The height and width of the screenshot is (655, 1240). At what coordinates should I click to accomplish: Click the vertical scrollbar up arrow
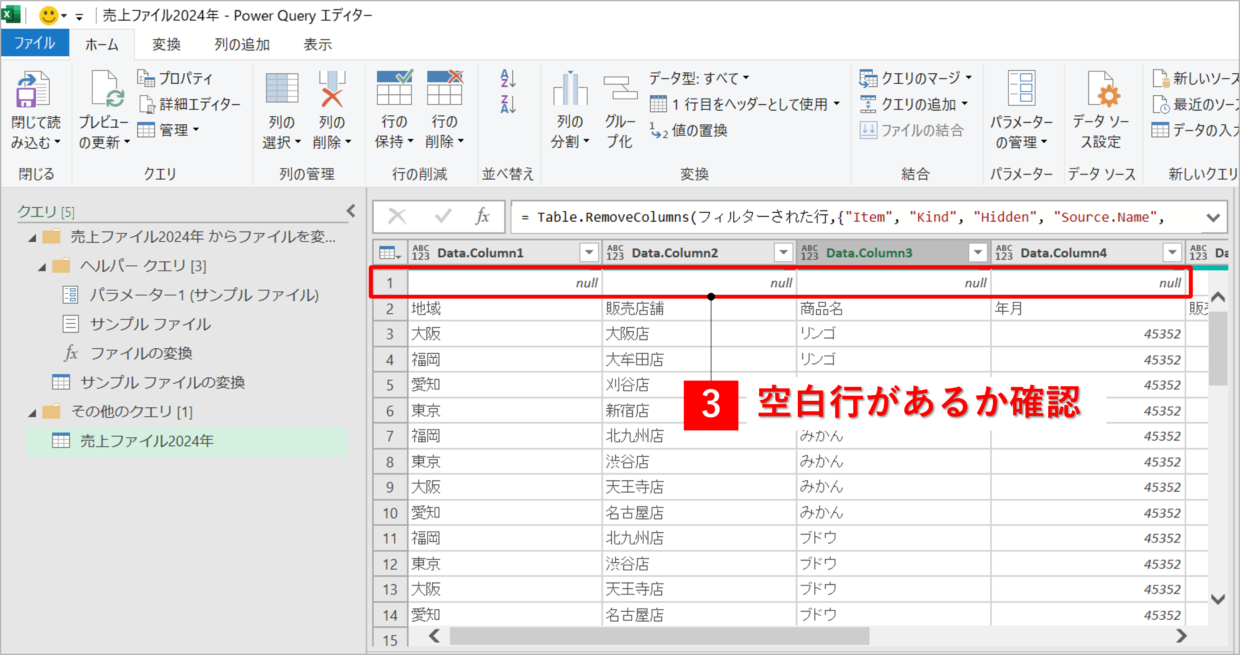(1218, 298)
